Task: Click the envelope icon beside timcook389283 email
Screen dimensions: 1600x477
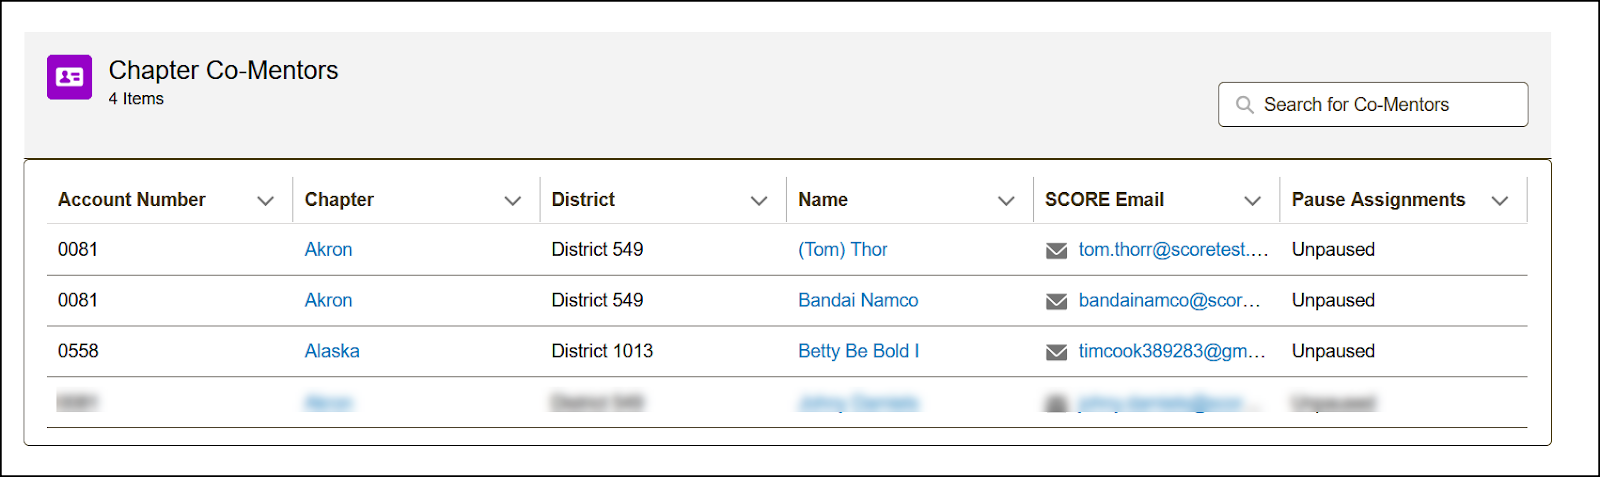Action: click(x=1056, y=352)
